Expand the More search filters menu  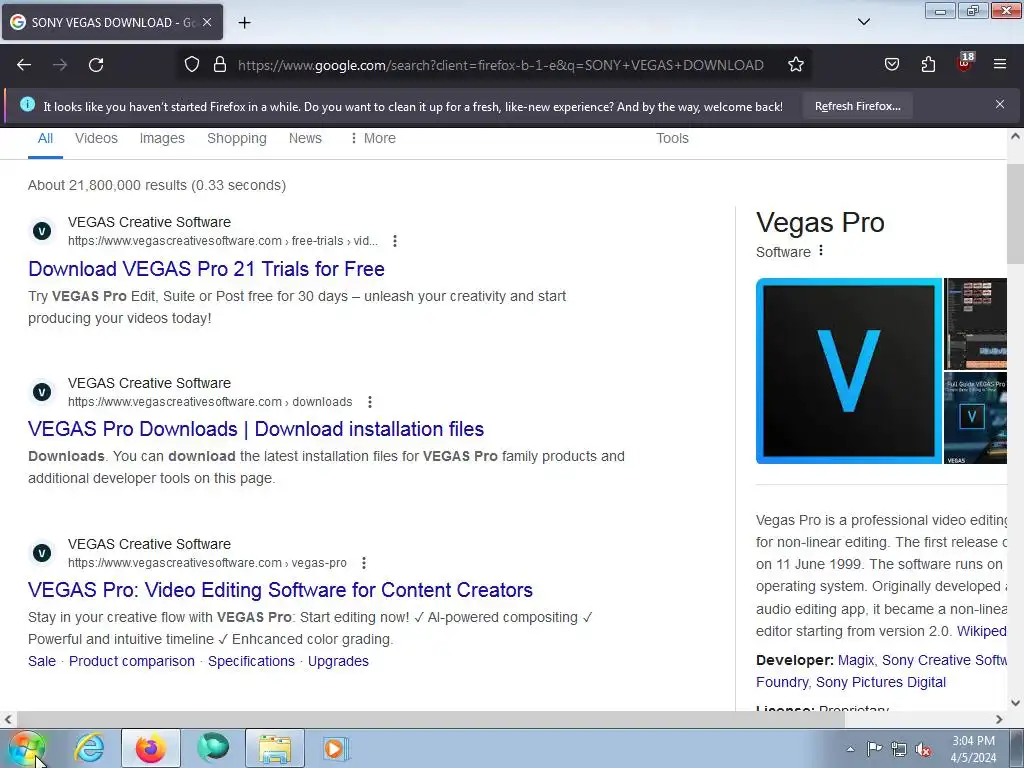tap(373, 138)
